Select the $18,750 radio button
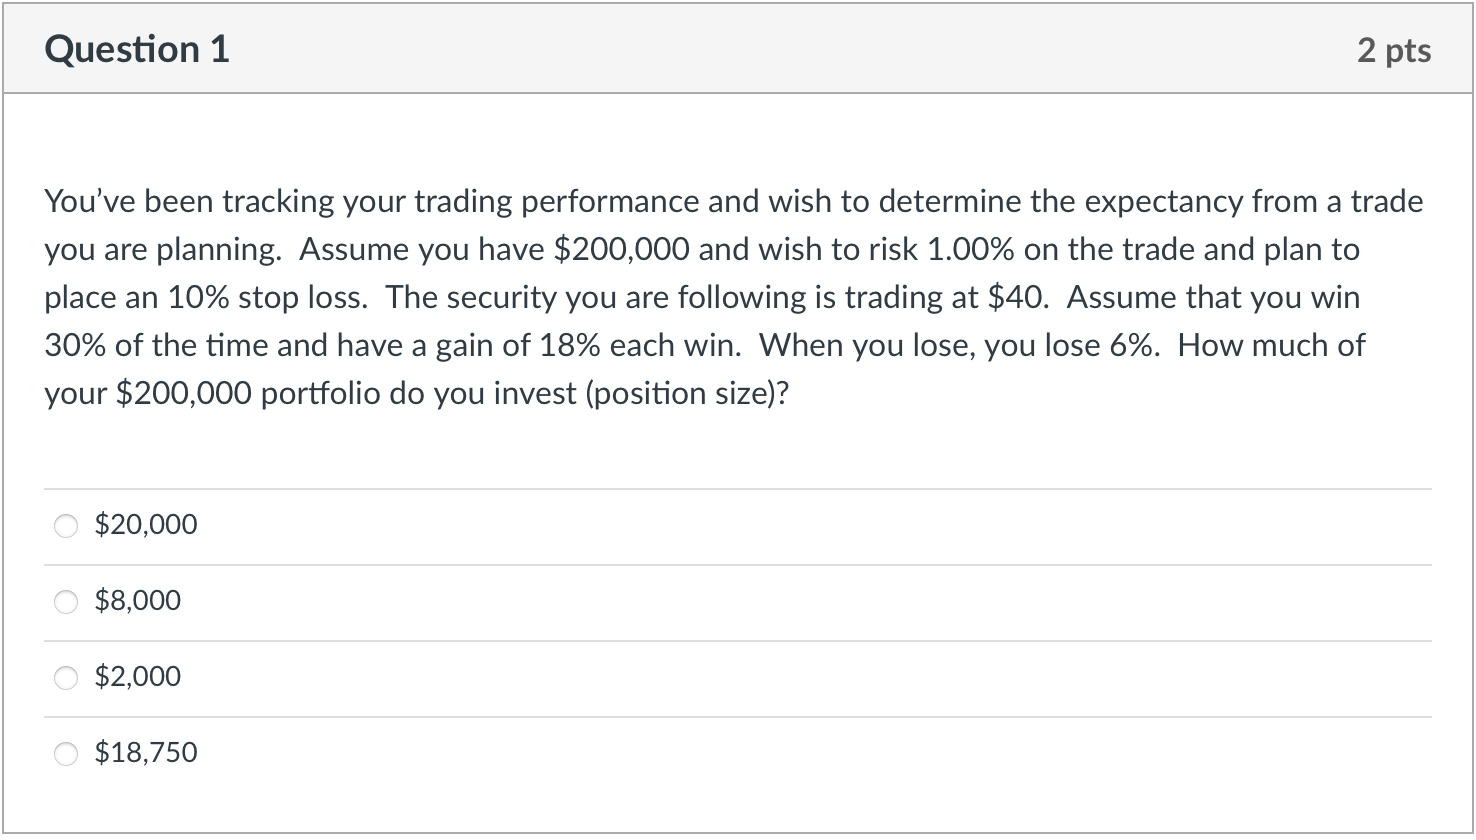 pos(66,753)
